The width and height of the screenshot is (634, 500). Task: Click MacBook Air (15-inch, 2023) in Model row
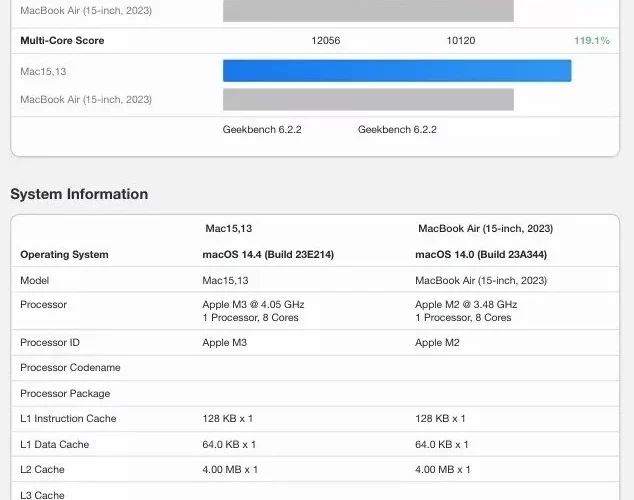coord(481,281)
